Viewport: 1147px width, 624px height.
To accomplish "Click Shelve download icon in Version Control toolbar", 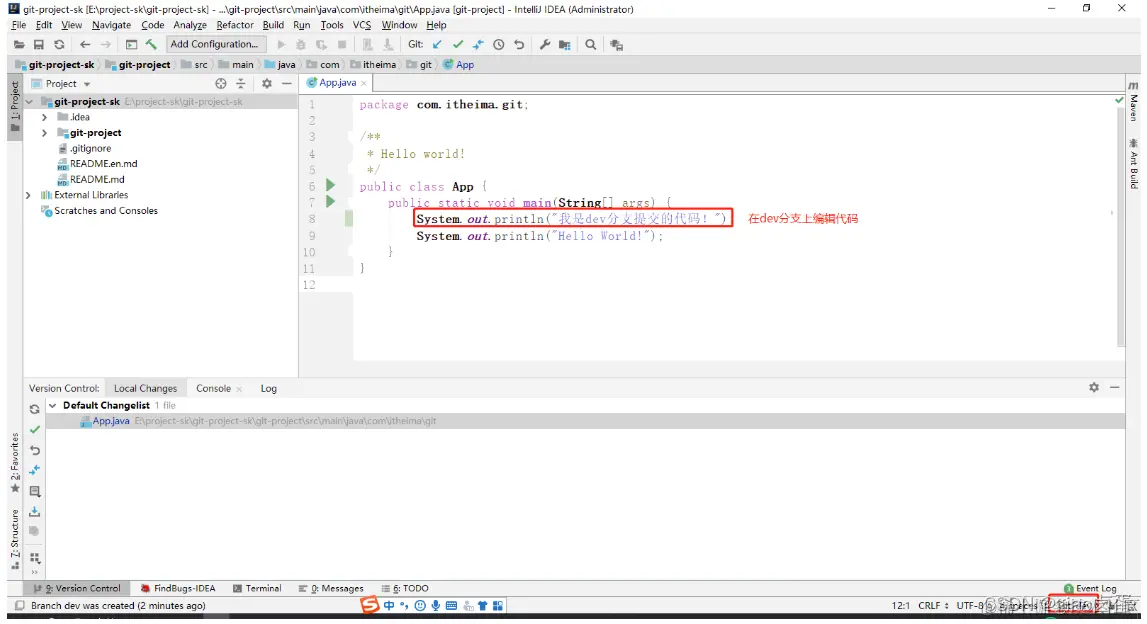I will tap(34, 511).
